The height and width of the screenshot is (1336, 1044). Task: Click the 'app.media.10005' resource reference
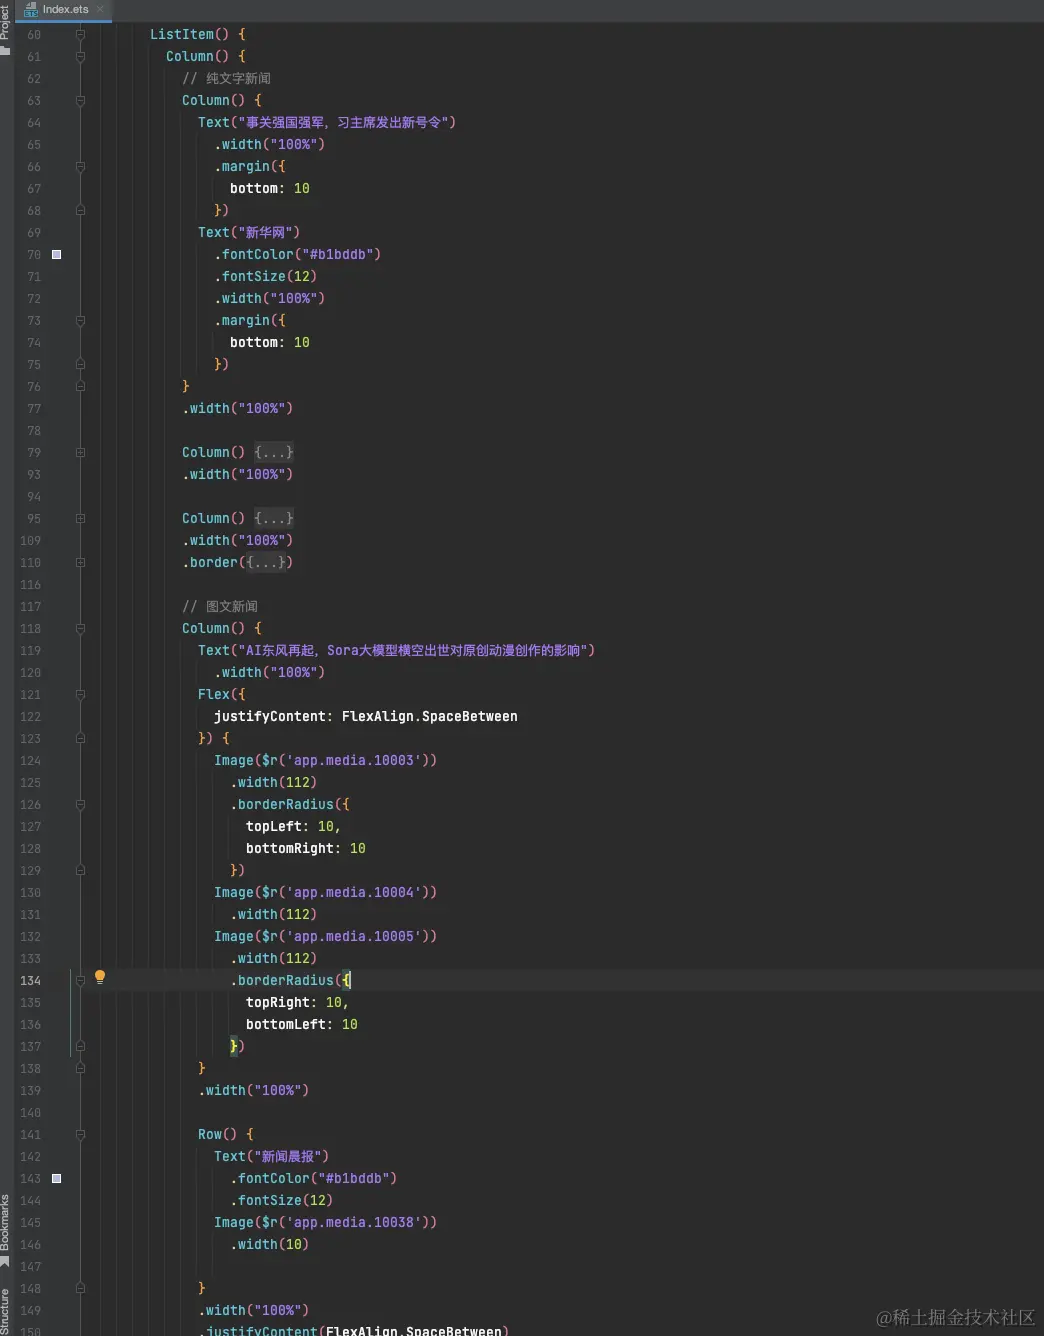coord(353,936)
